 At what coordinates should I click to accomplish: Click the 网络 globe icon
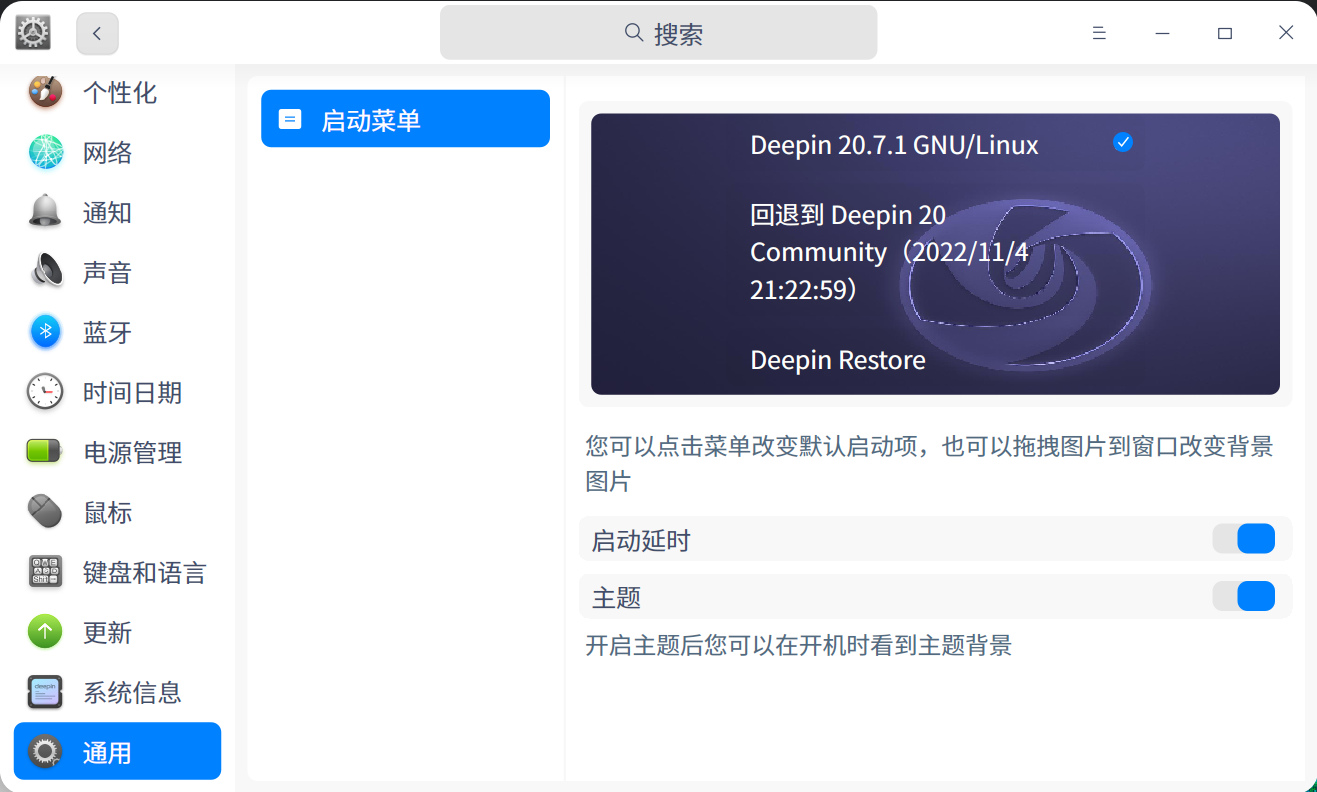[x=45, y=152]
